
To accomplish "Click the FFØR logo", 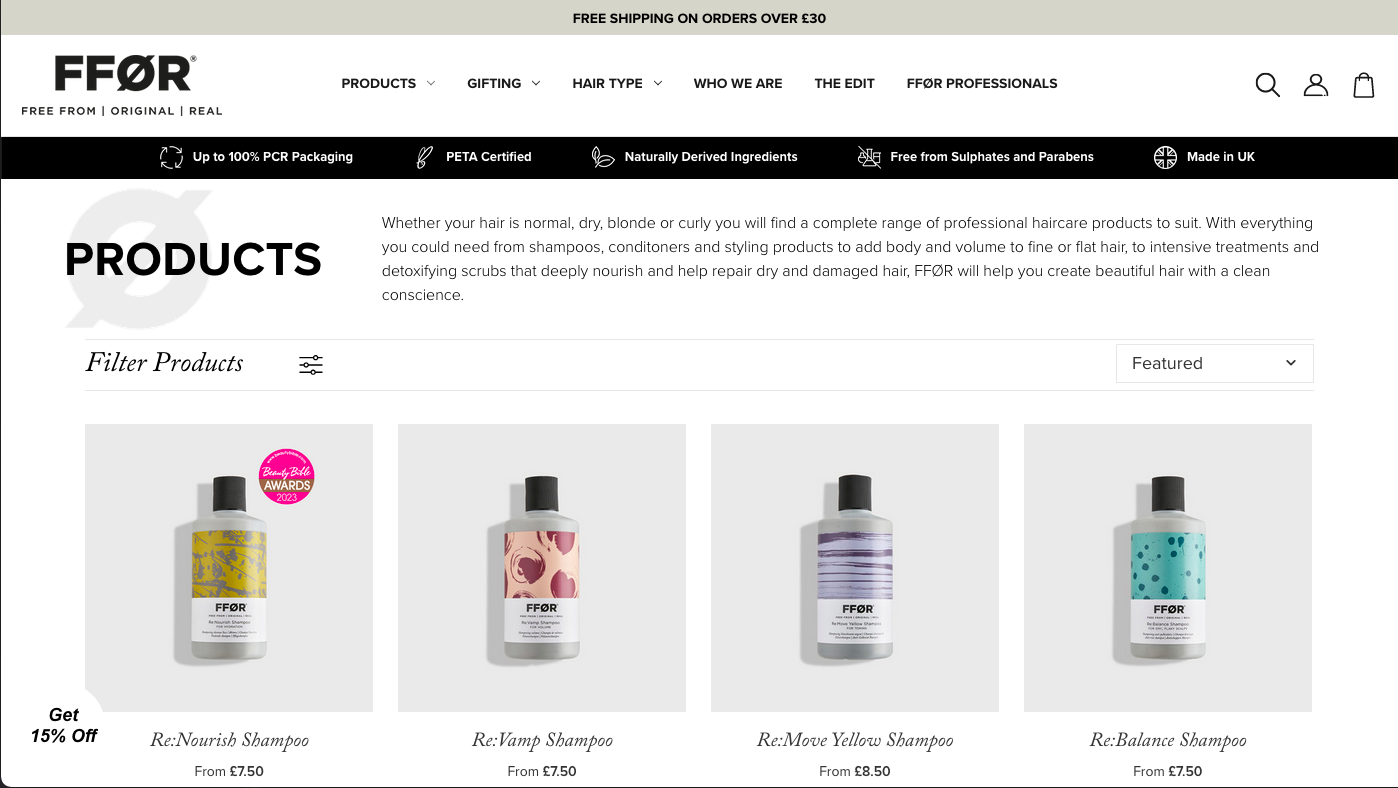I will (x=122, y=85).
